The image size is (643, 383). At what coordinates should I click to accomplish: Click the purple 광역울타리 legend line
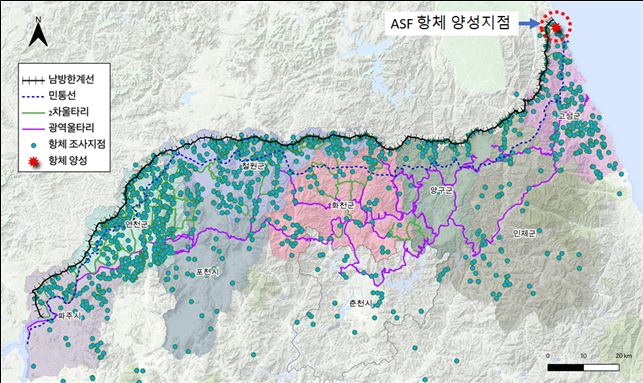click(x=33, y=128)
